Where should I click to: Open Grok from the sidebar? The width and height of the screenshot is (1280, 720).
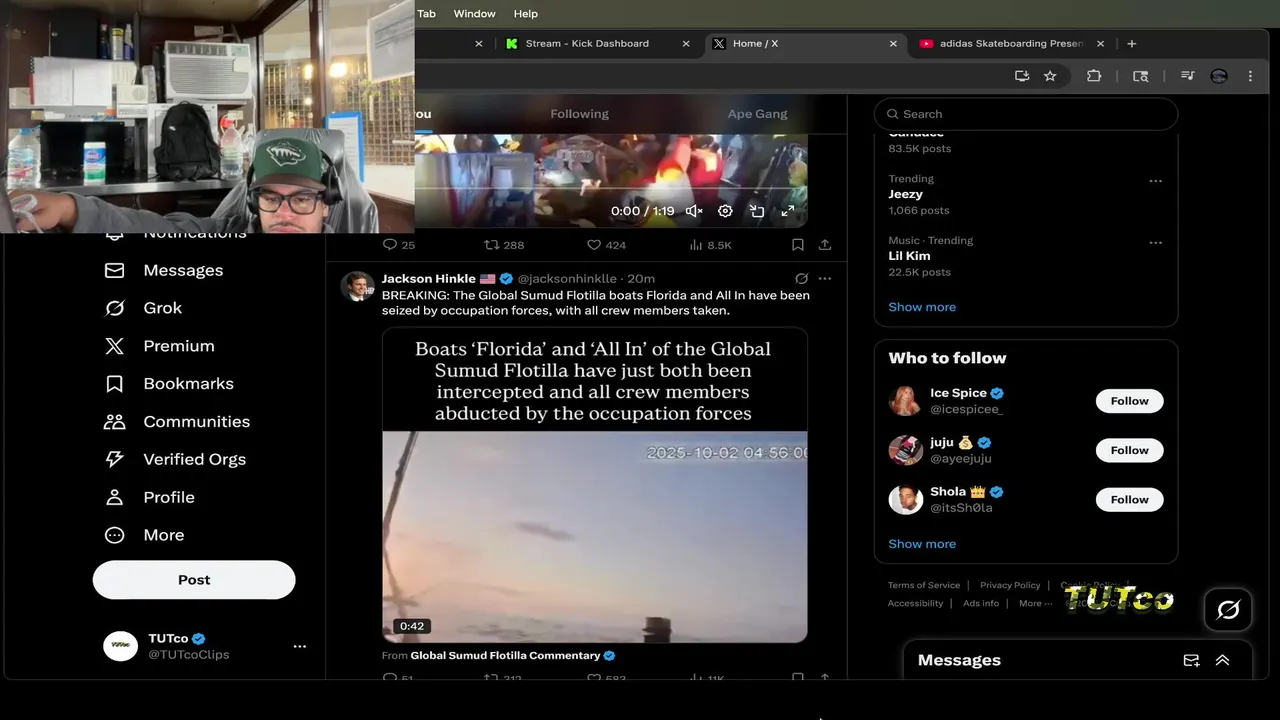click(x=143, y=308)
